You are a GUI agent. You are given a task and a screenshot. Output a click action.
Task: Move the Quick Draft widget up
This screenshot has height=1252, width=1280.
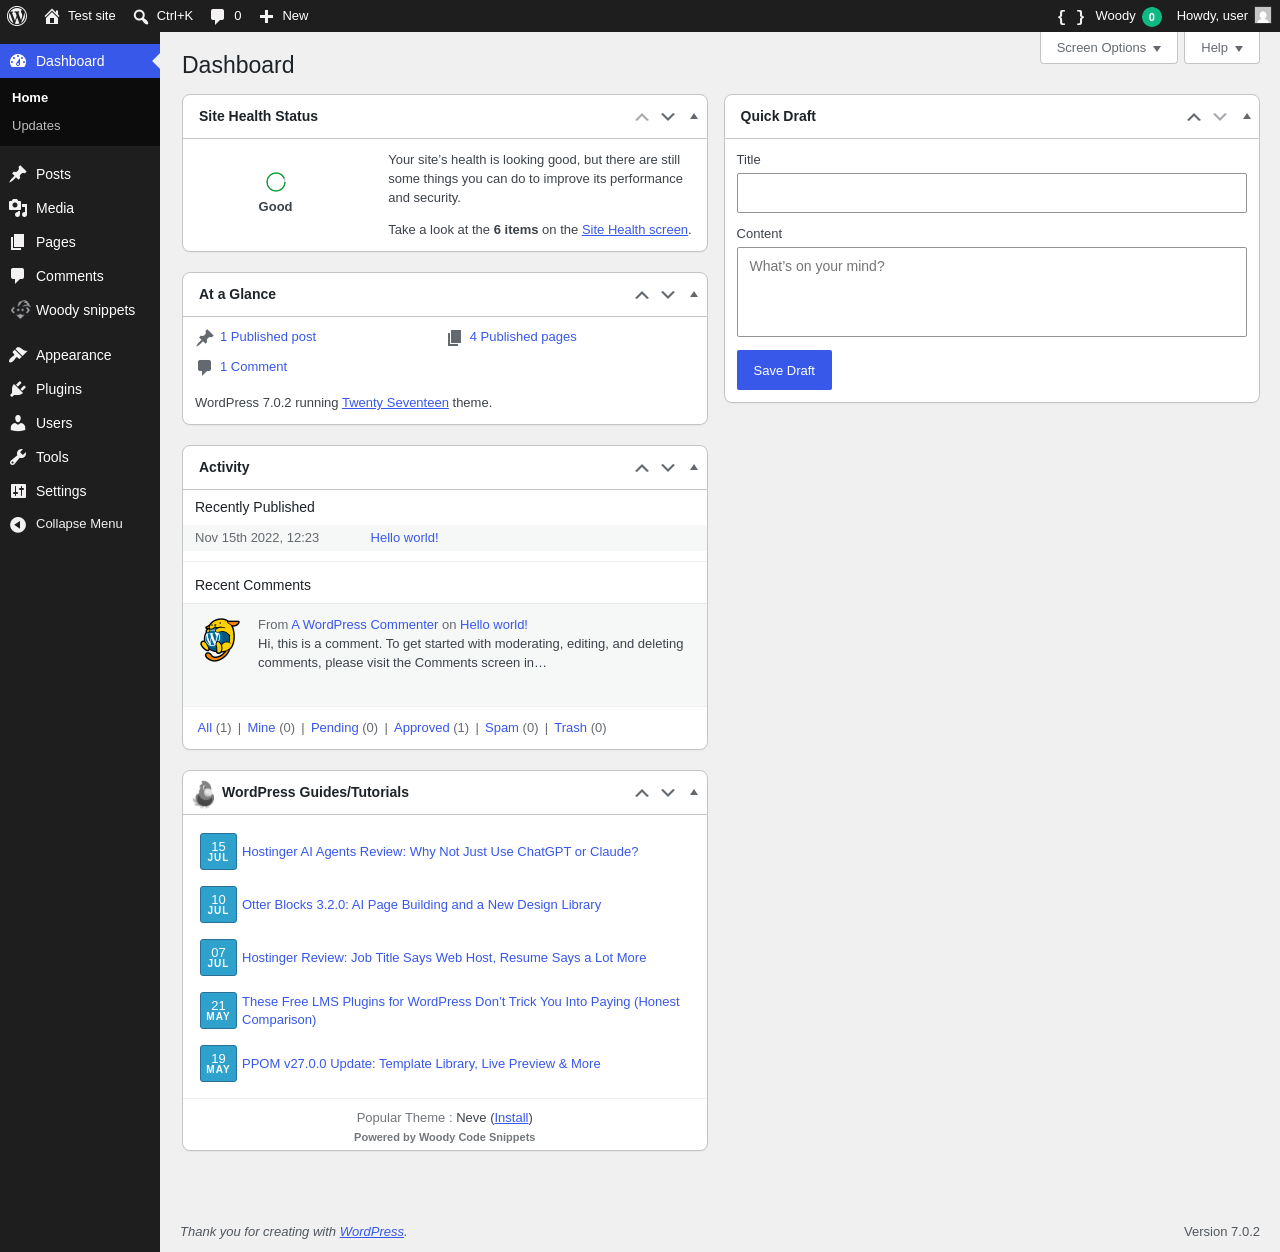point(1194,117)
